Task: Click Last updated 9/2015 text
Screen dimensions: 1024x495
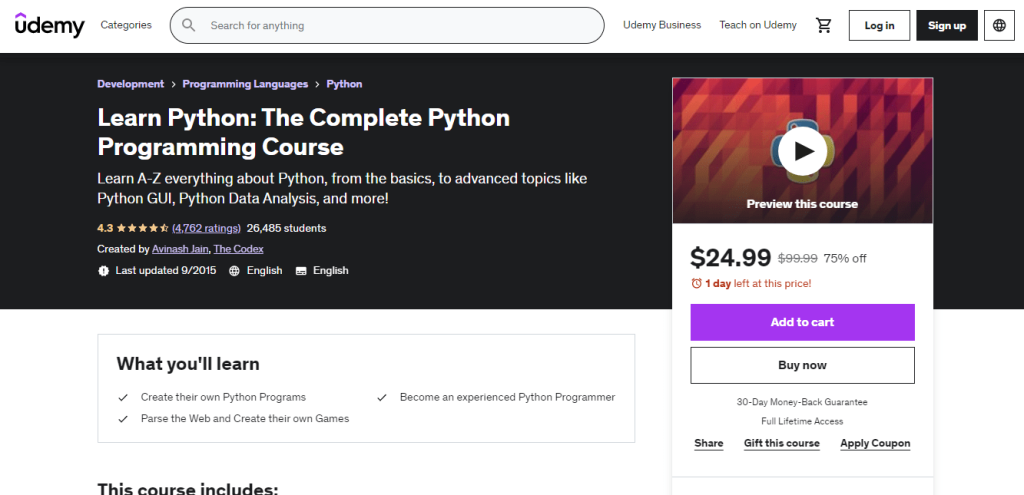Action: (166, 270)
